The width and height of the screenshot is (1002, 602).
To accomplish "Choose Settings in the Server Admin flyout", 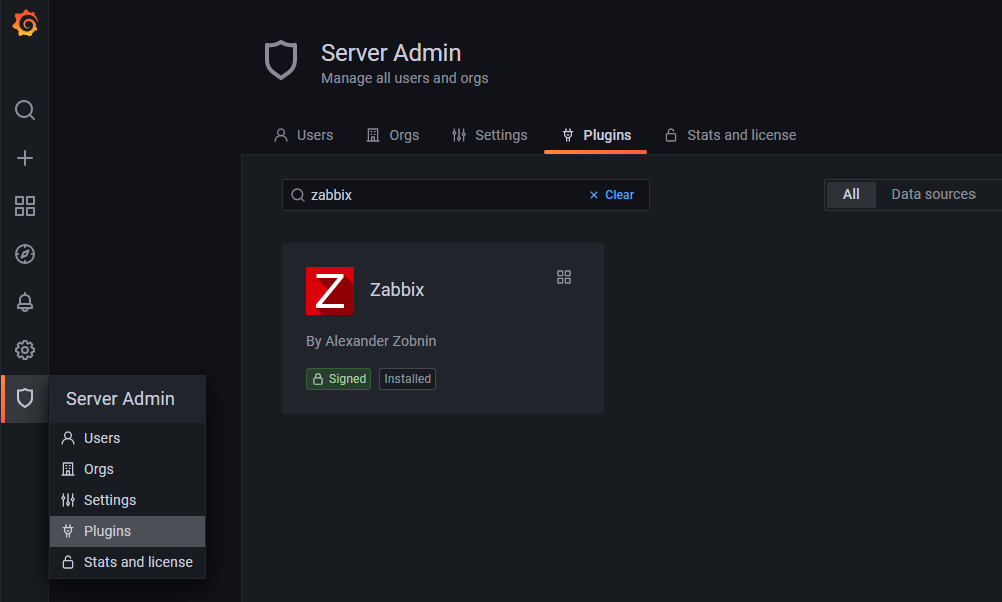I will [127, 500].
